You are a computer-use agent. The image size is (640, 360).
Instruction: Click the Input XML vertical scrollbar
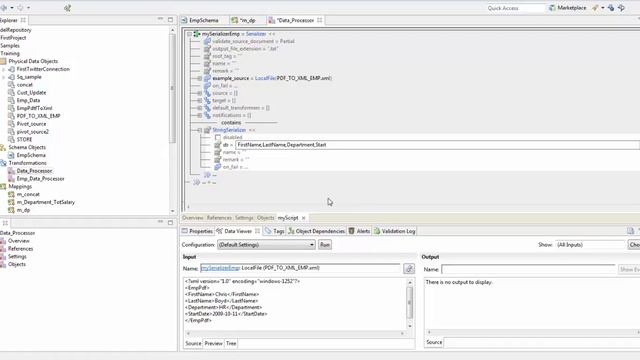click(x=410, y=304)
